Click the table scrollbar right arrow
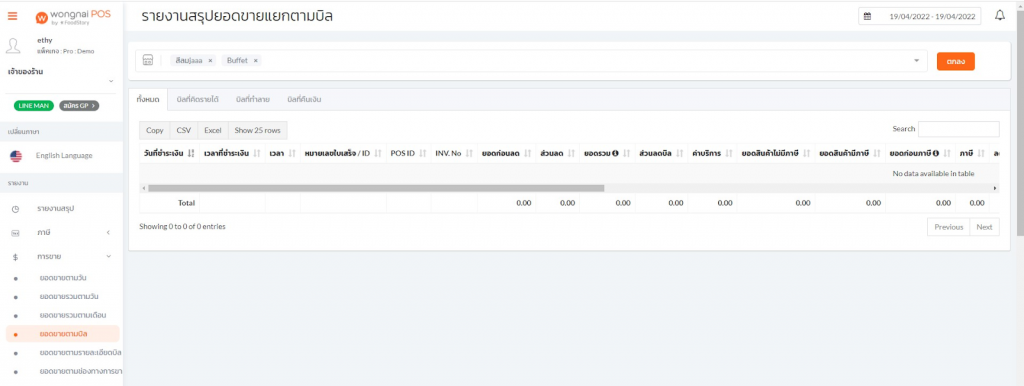 (995, 188)
